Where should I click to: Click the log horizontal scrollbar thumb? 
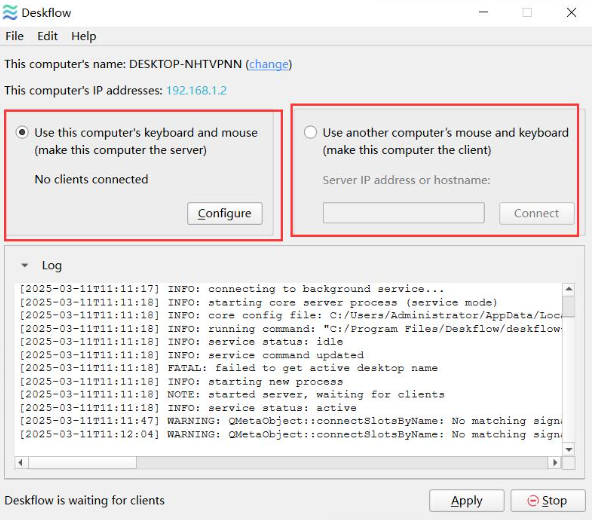(x=82, y=463)
